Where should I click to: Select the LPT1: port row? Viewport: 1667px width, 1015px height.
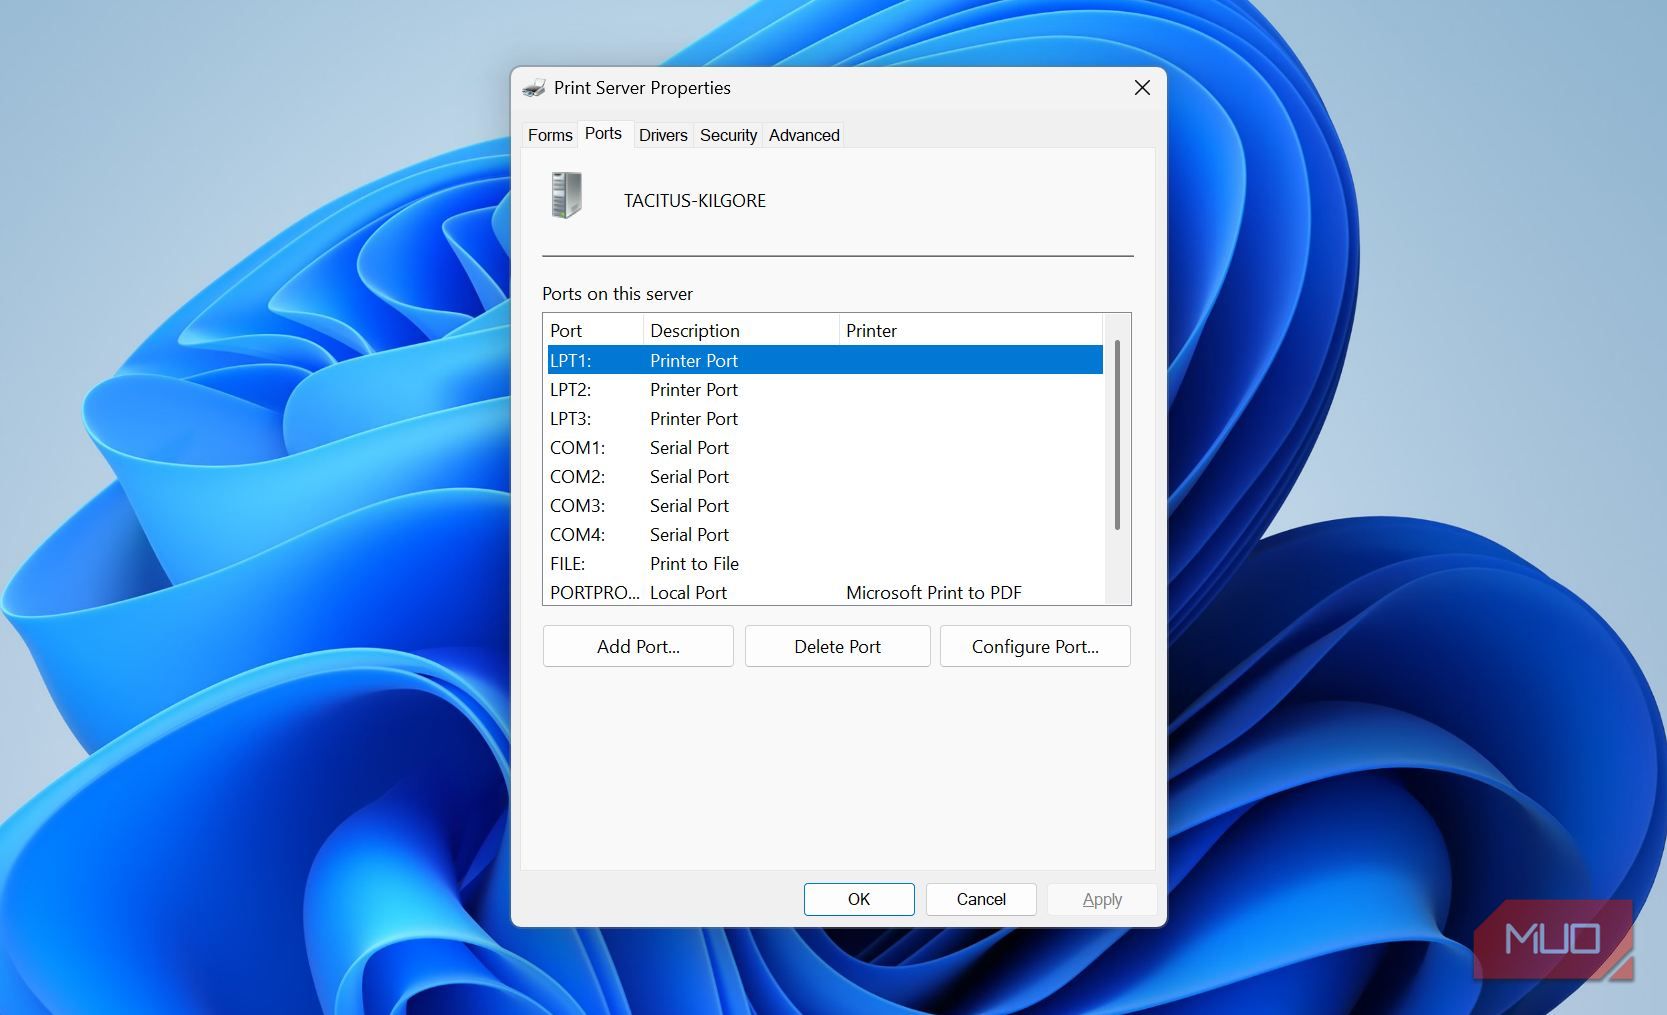(825, 360)
